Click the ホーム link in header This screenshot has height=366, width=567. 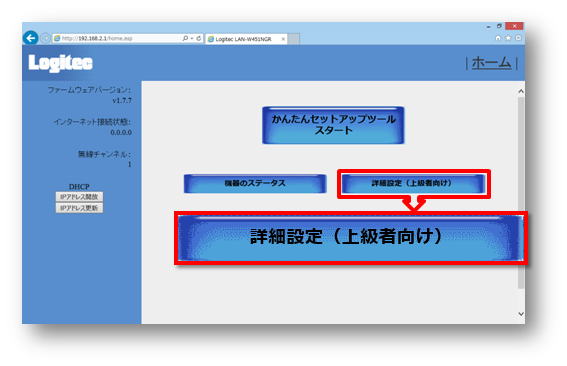coord(491,63)
